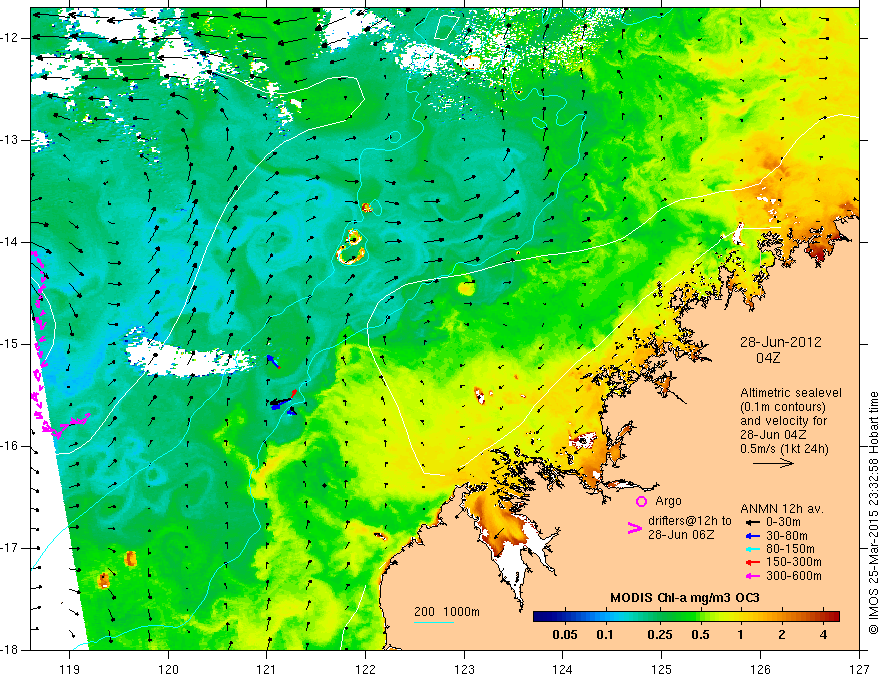The height and width of the screenshot is (680, 880).
Task: Click longitude axis label '127'
Action: 859,669
